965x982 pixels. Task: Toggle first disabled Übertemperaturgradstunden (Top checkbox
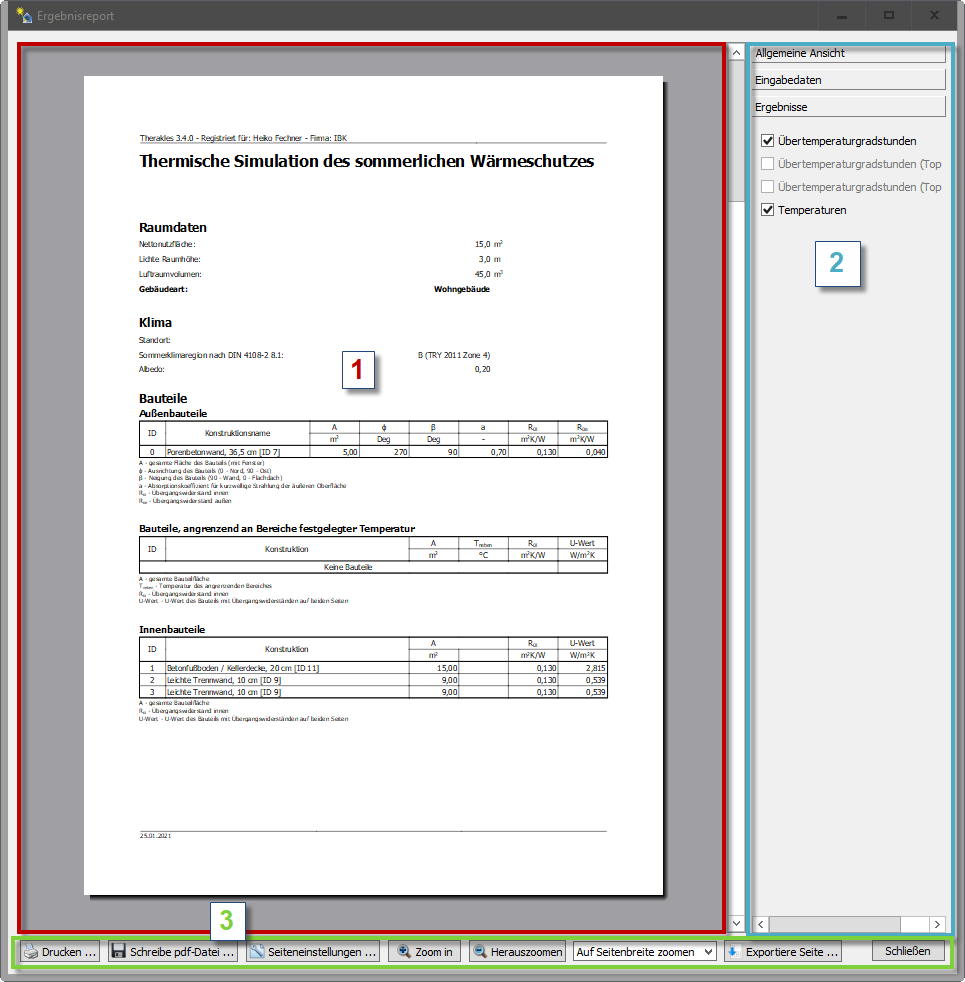[767, 164]
